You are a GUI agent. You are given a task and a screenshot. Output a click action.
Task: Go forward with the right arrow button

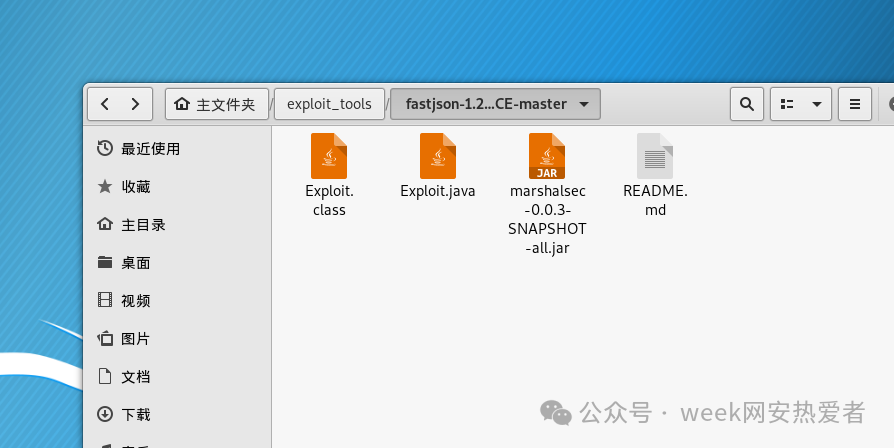(x=136, y=104)
